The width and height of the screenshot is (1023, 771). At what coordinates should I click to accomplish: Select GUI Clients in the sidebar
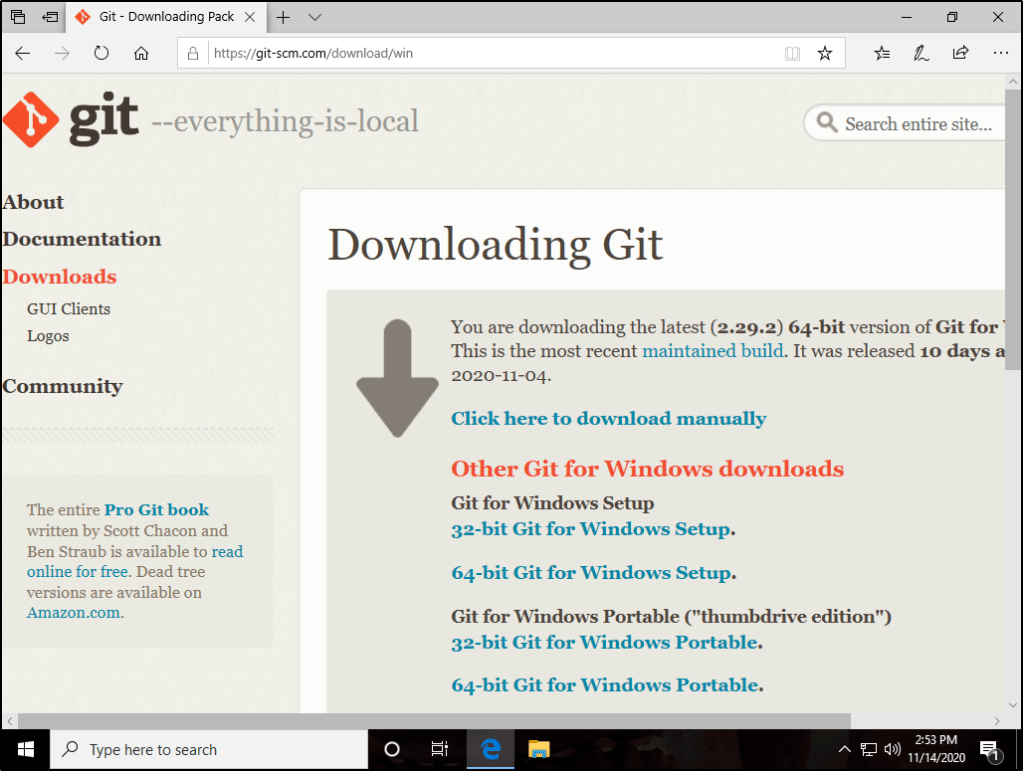pyautogui.click(x=69, y=309)
